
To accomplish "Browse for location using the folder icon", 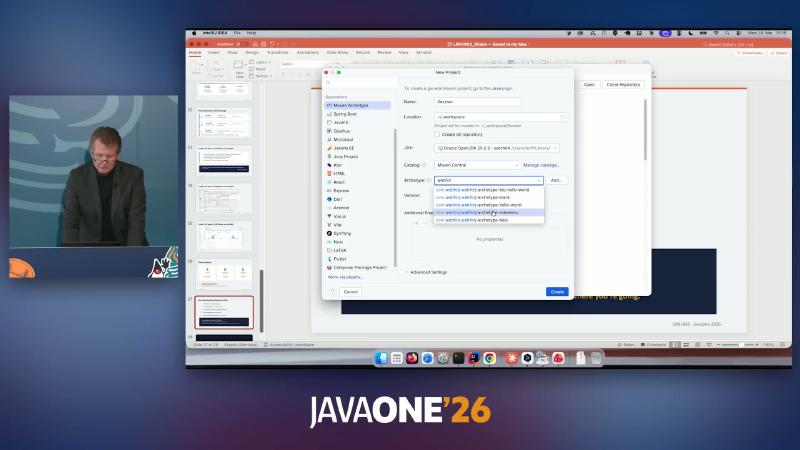I will pos(563,117).
